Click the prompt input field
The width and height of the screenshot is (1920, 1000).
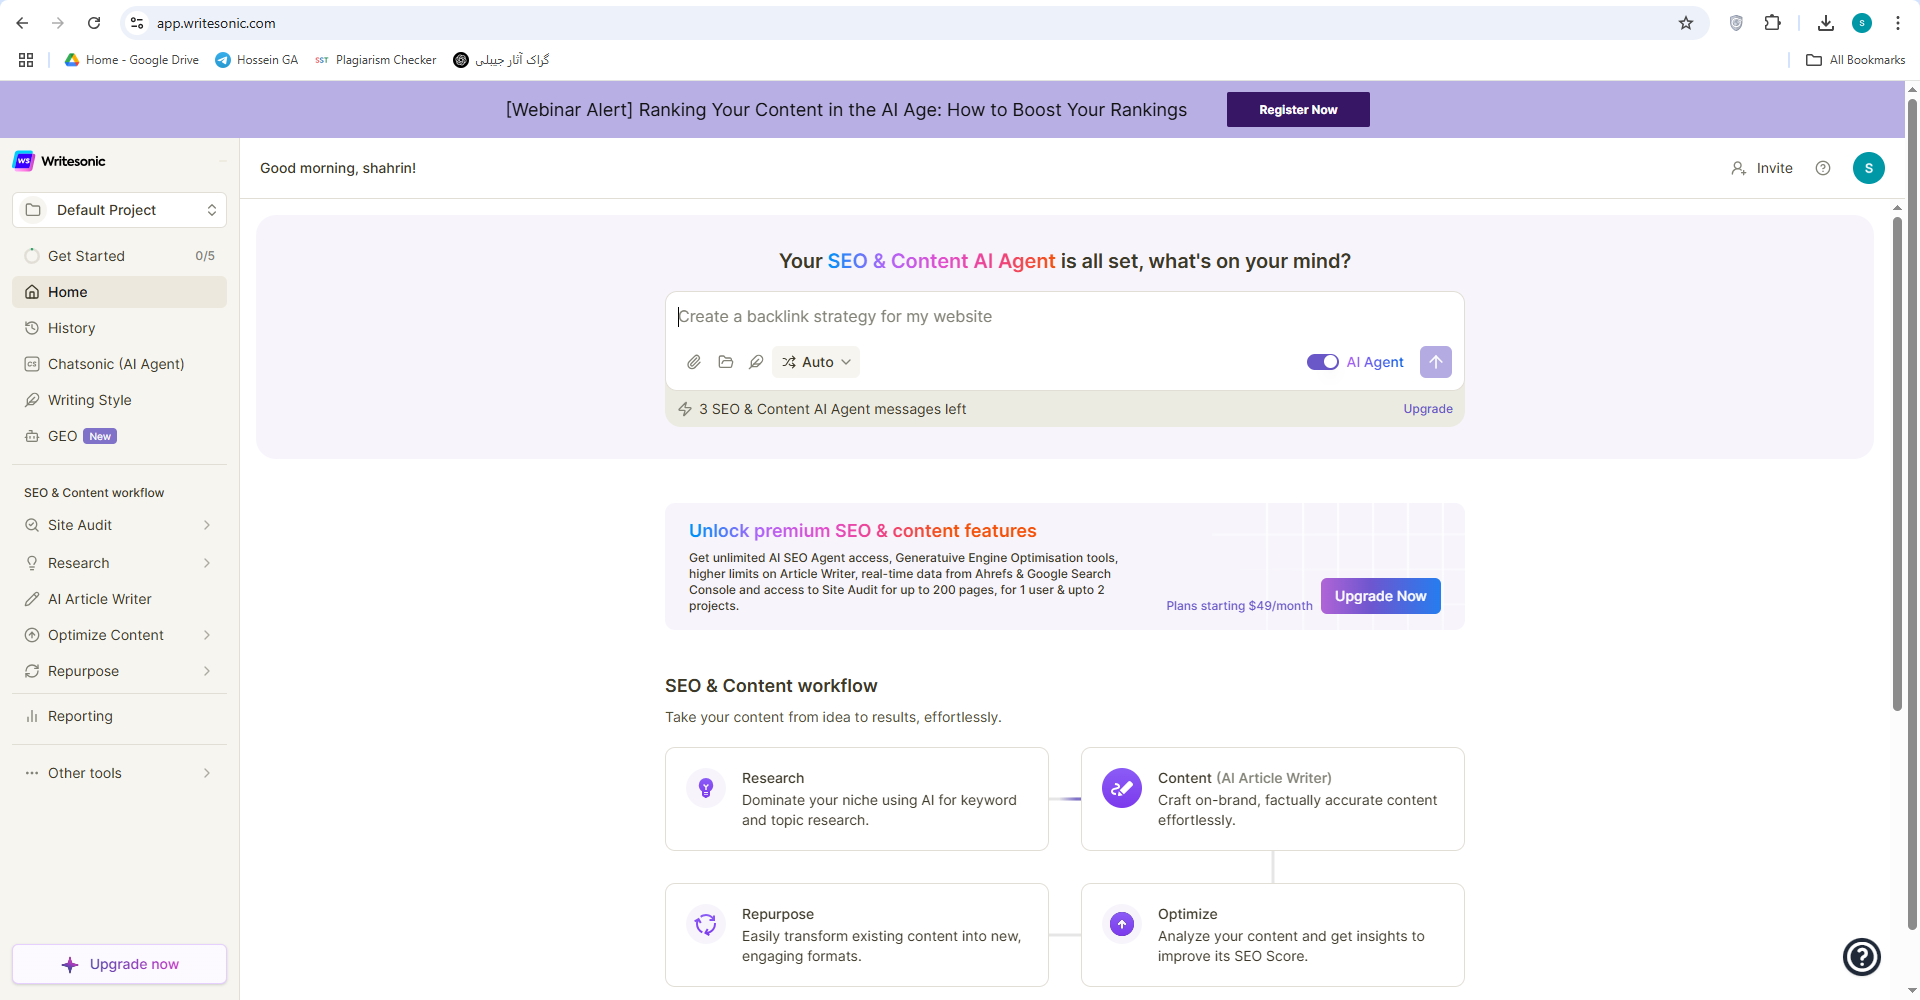pyautogui.click(x=1065, y=316)
